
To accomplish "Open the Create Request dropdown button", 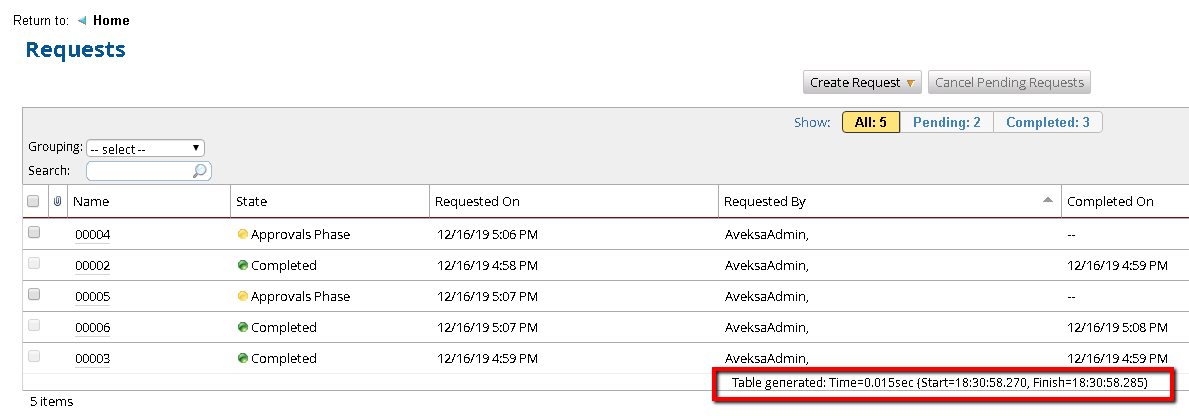I will (863, 83).
